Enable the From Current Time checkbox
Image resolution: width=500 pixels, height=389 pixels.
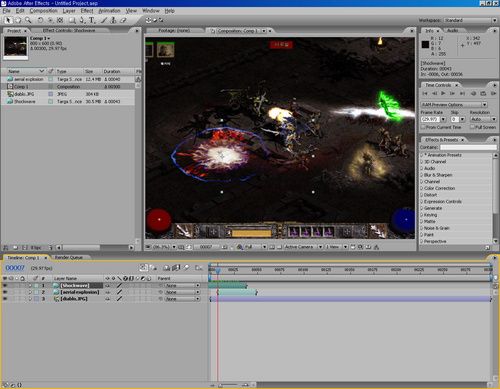423,127
